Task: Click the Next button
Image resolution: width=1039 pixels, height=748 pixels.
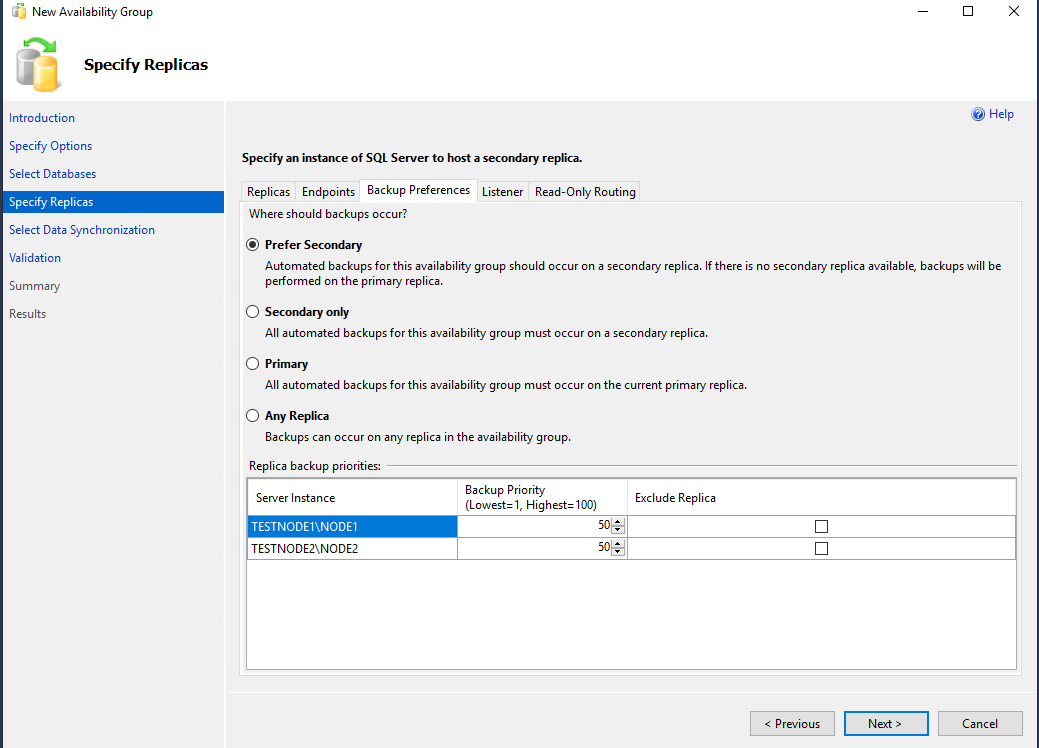Action: (886, 723)
